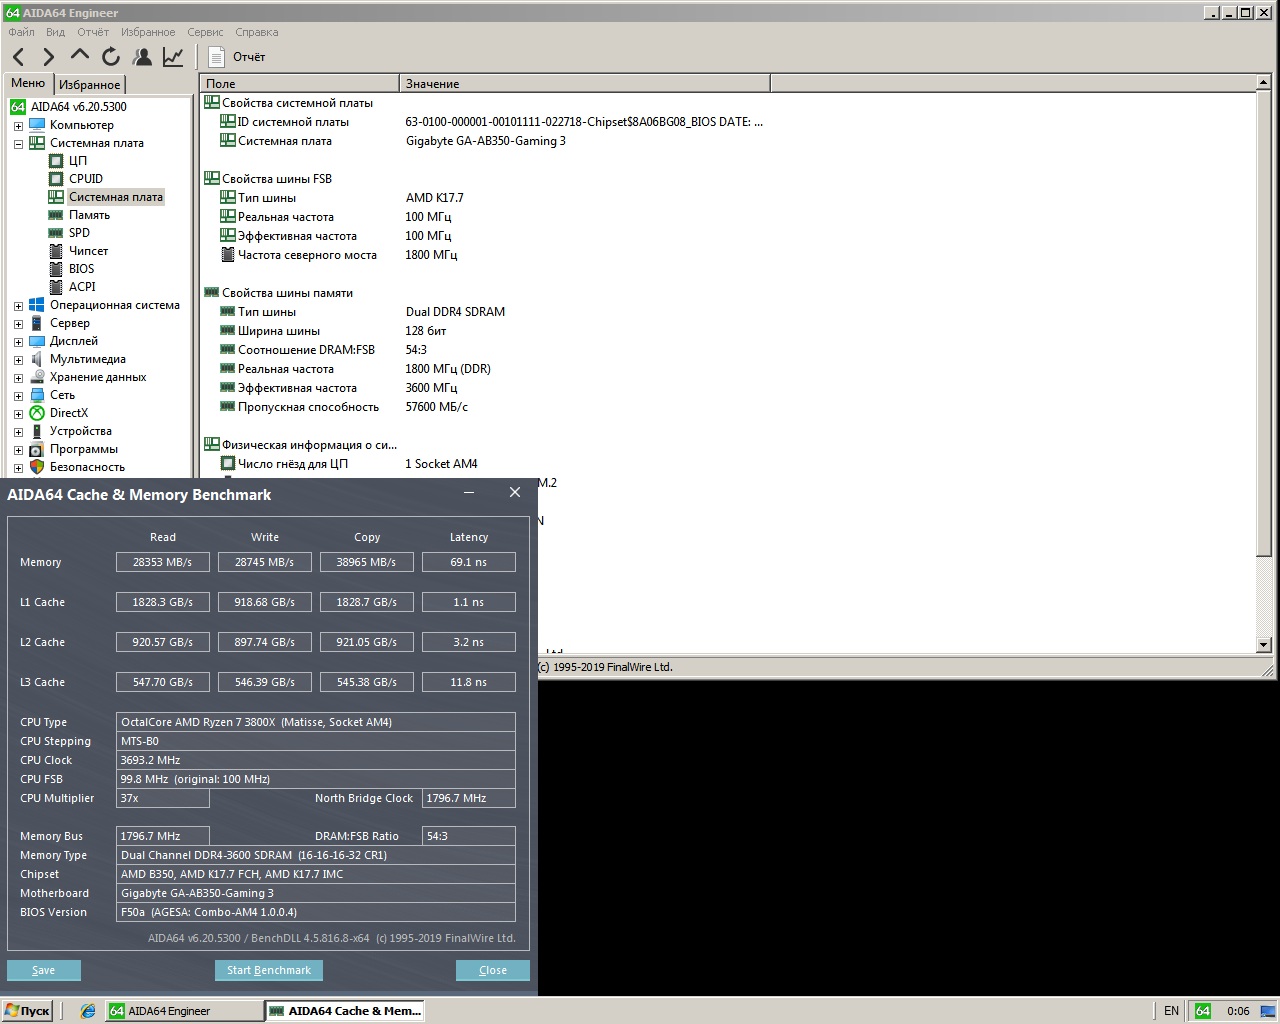The height and width of the screenshot is (1024, 1280).
Task: Expand the Операционная система node
Action: pos(18,306)
